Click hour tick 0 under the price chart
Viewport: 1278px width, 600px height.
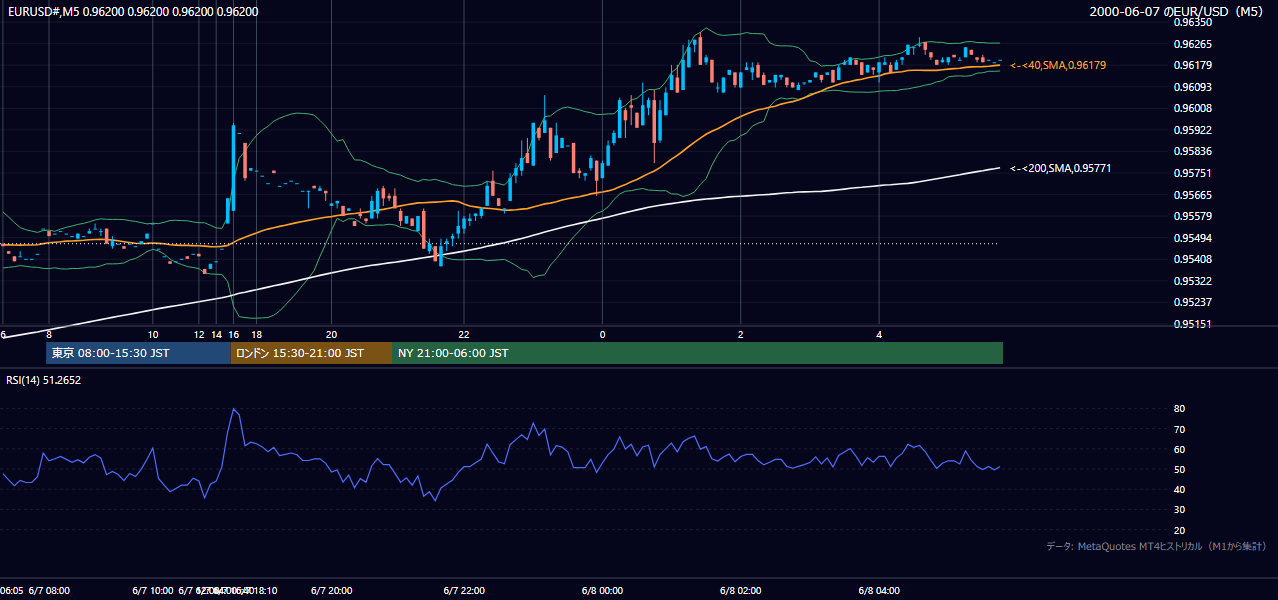click(602, 334)
